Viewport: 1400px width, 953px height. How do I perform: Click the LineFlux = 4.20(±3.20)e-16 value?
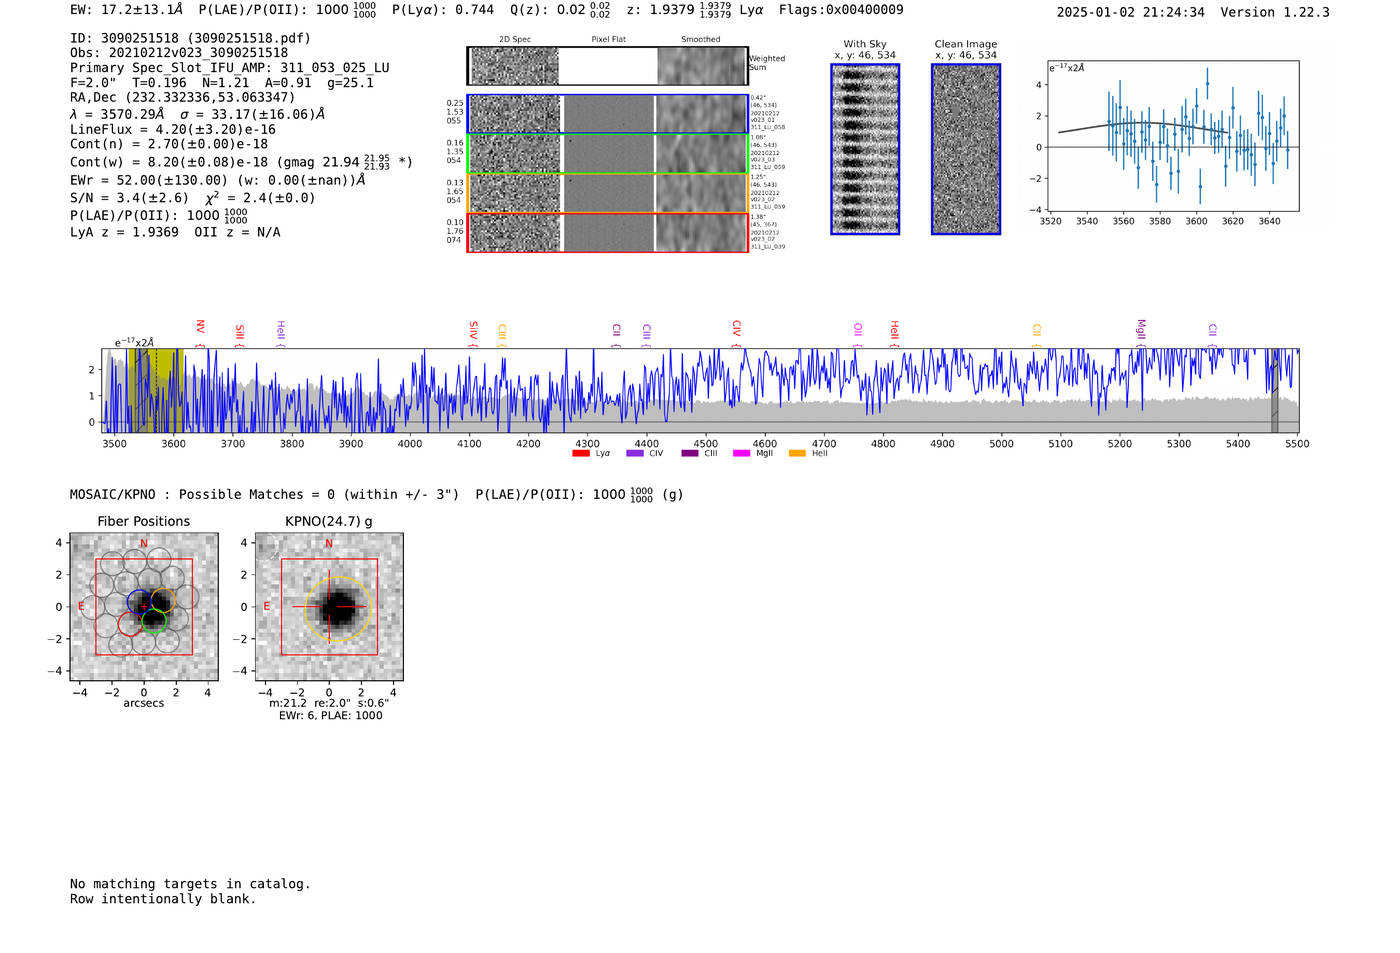pos(173,129)
